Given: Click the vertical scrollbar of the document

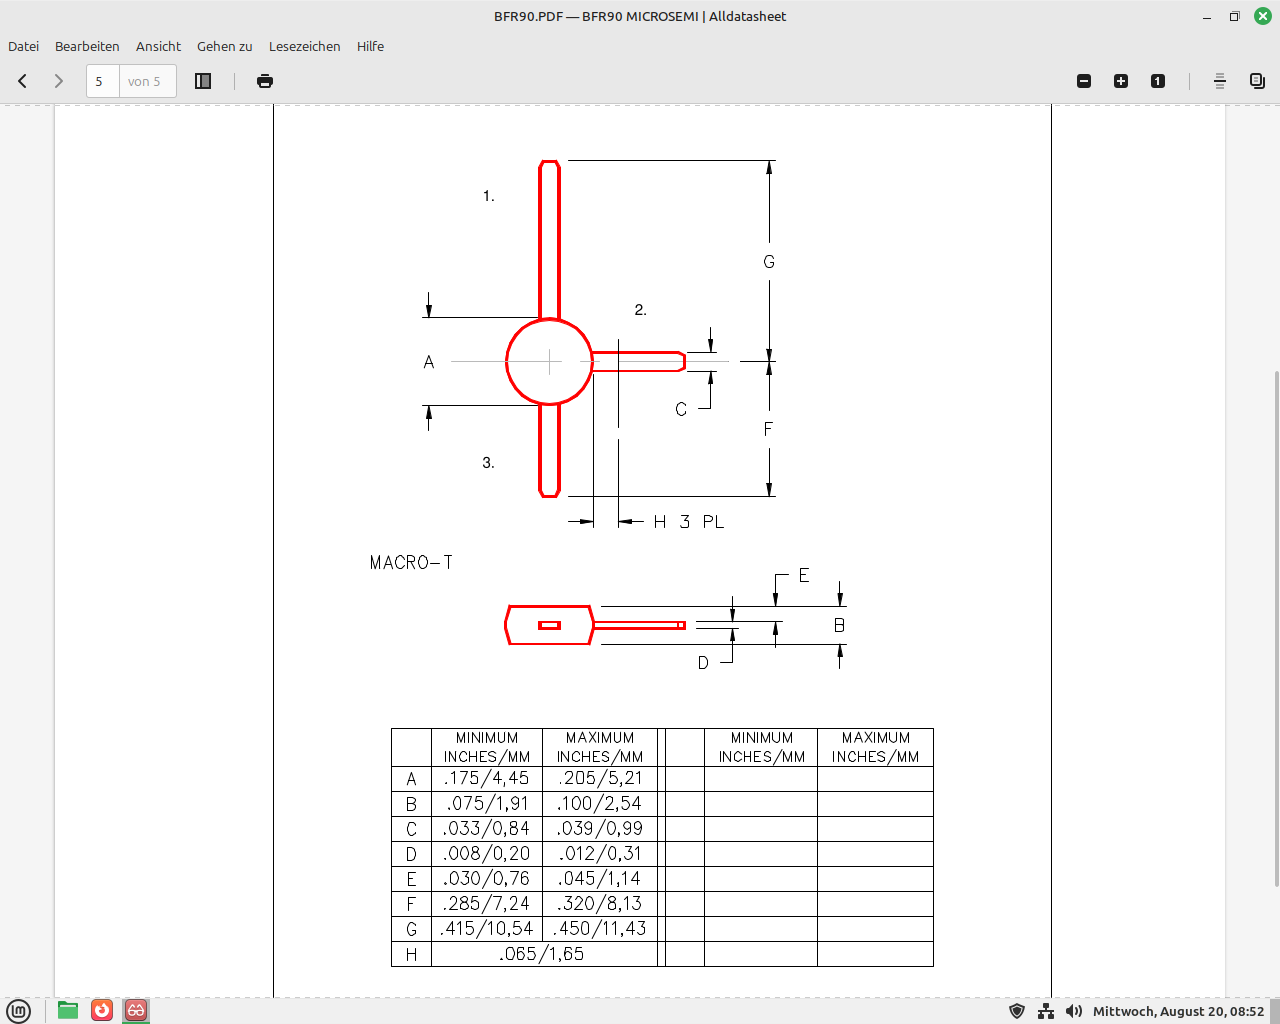Looking at the screenshot, I should tap(1275, 628).
